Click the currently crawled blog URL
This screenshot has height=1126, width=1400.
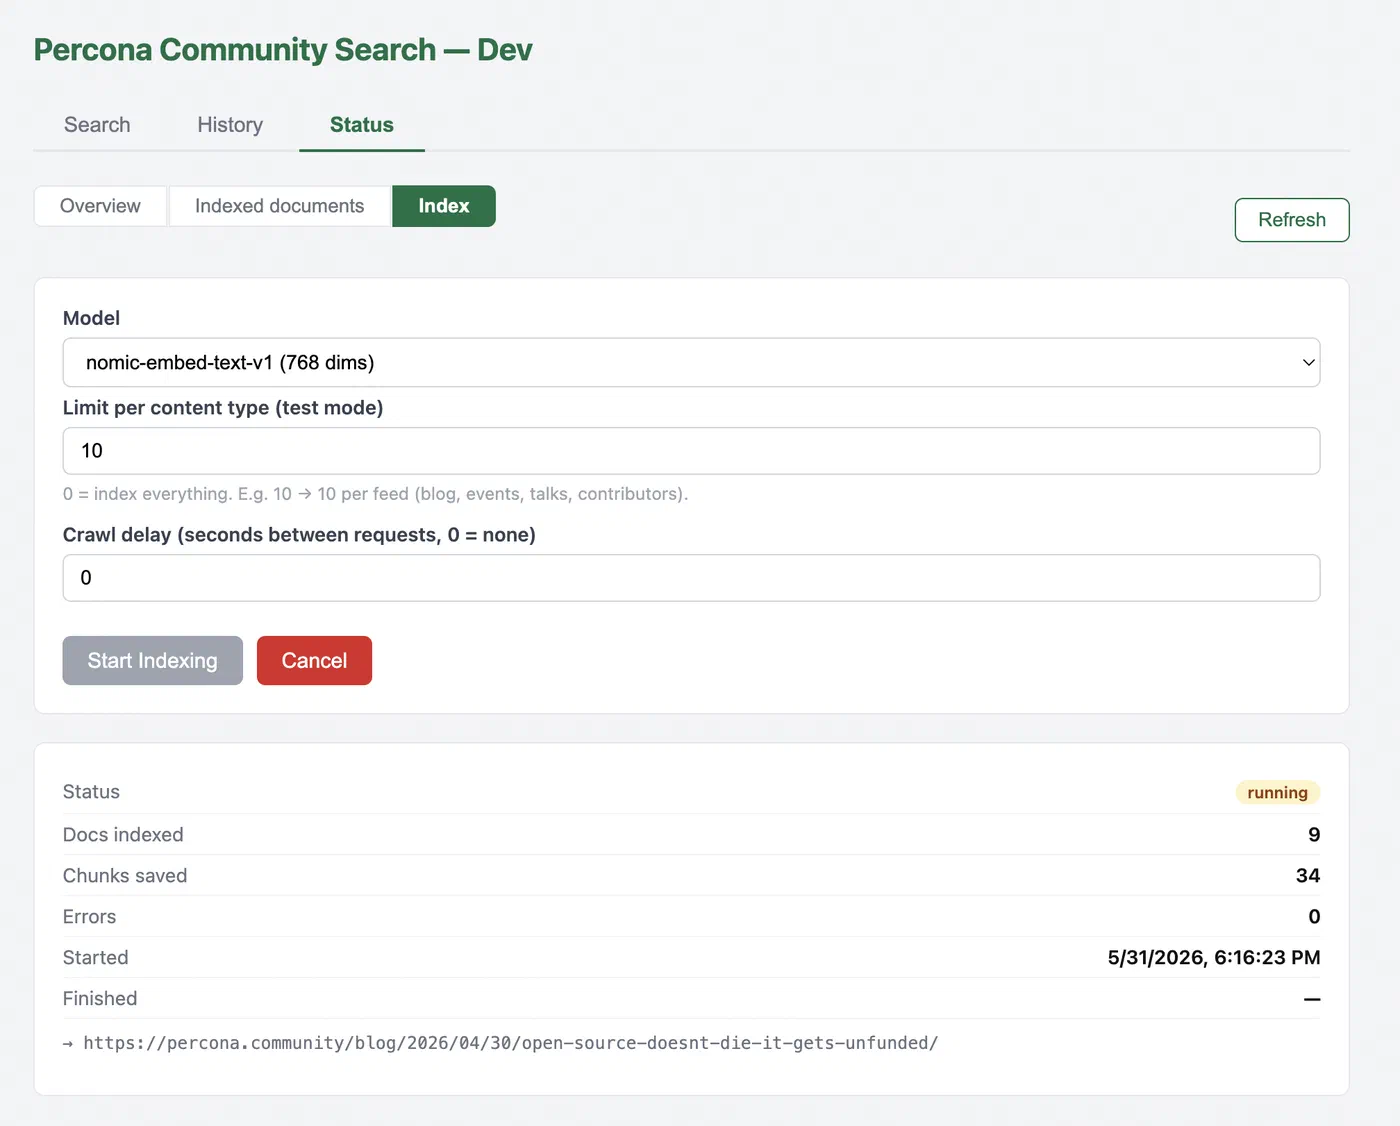[x=510, y=1043]
